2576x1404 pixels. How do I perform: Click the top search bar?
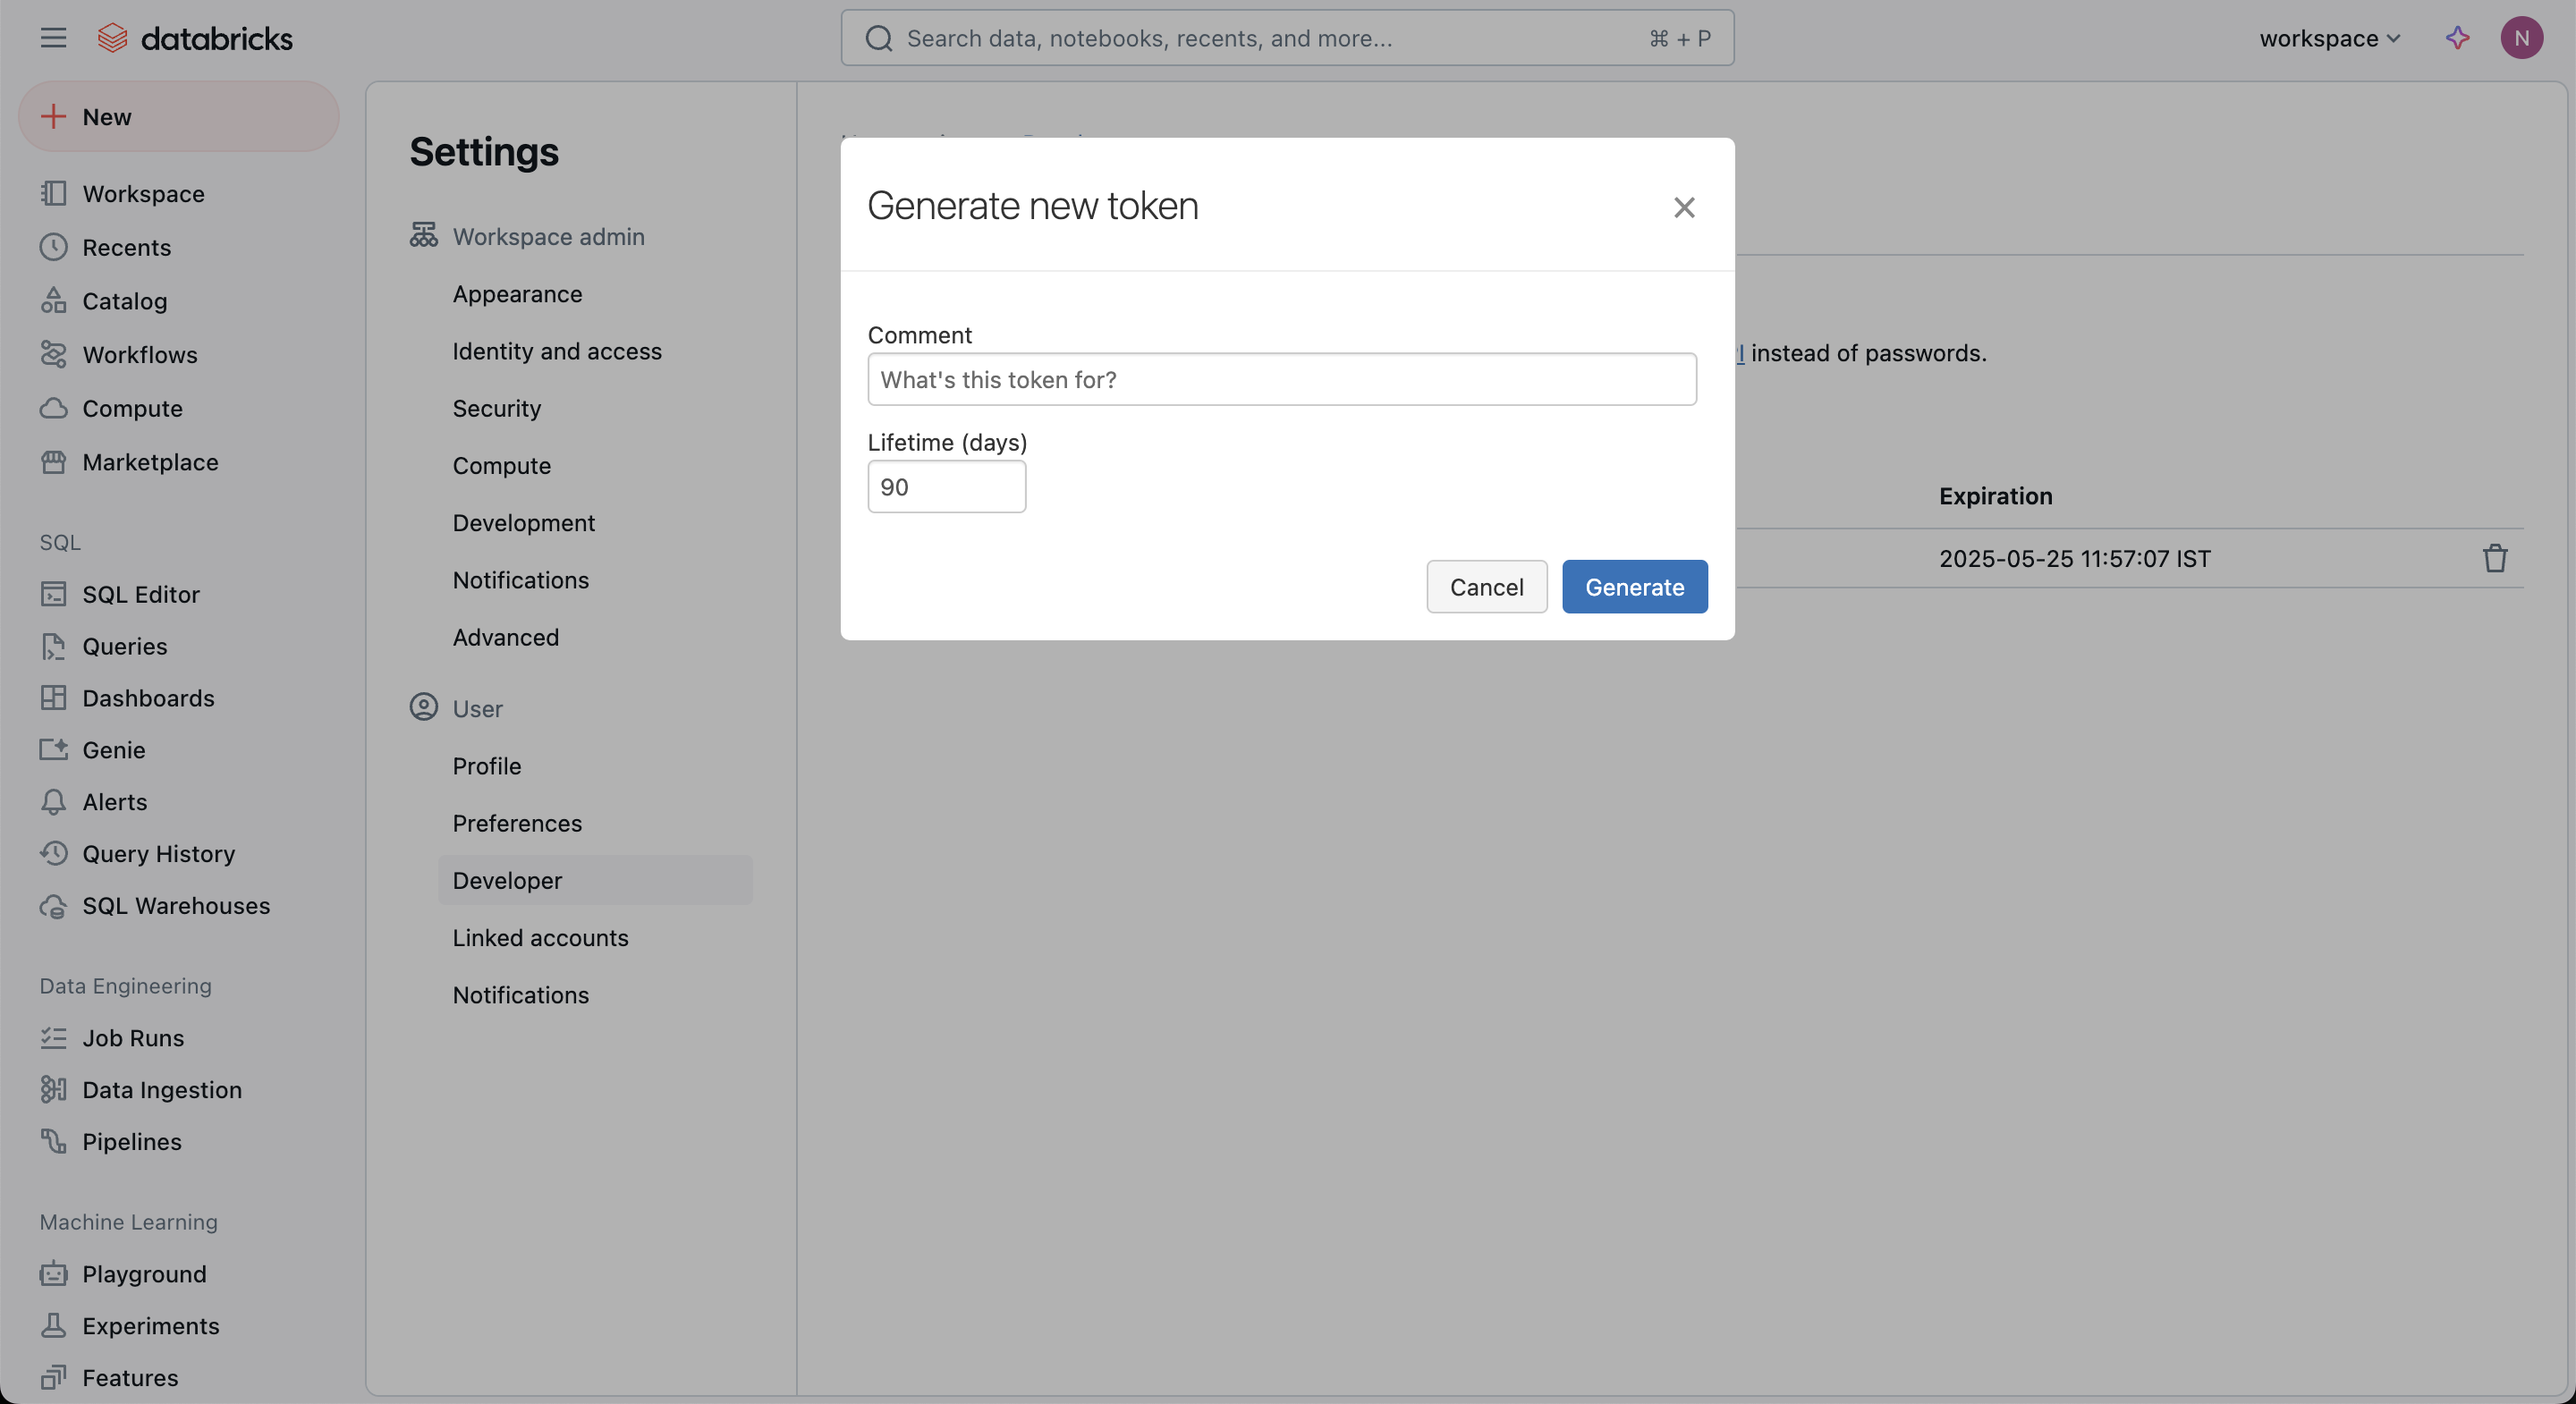1286,38
